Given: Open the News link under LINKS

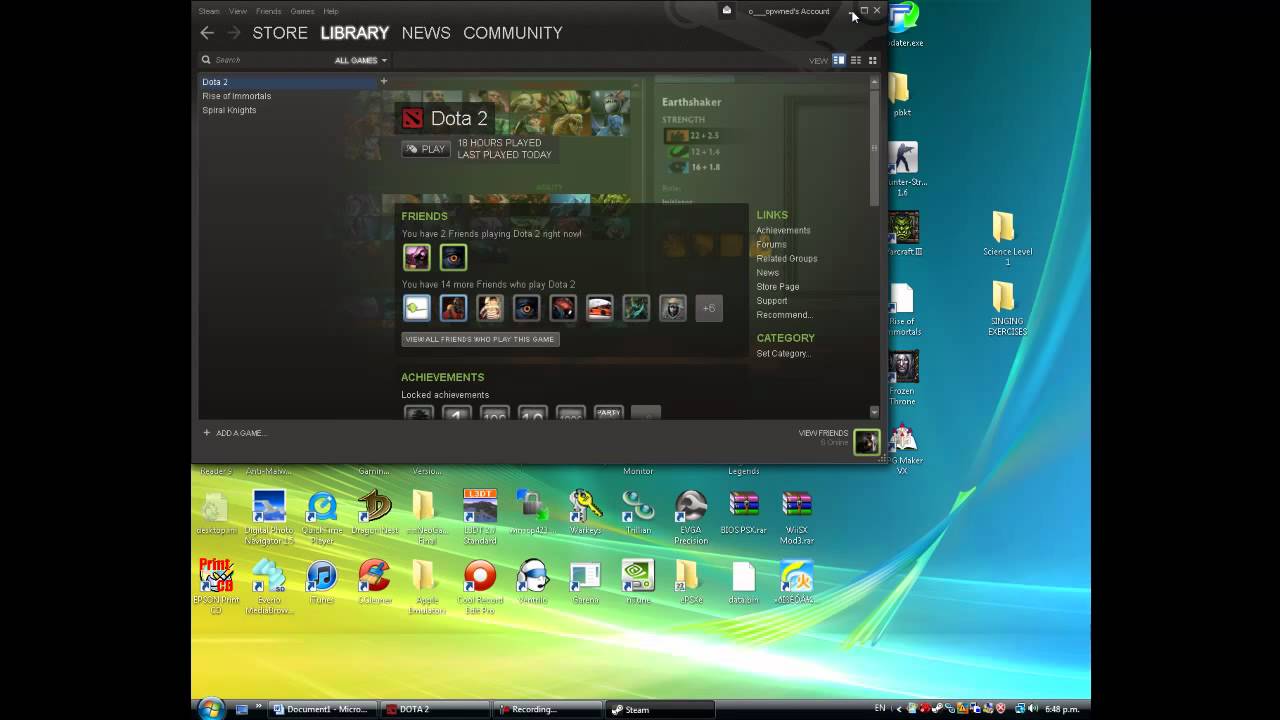Looking at the screenshot, I should [x=767, y=273].
